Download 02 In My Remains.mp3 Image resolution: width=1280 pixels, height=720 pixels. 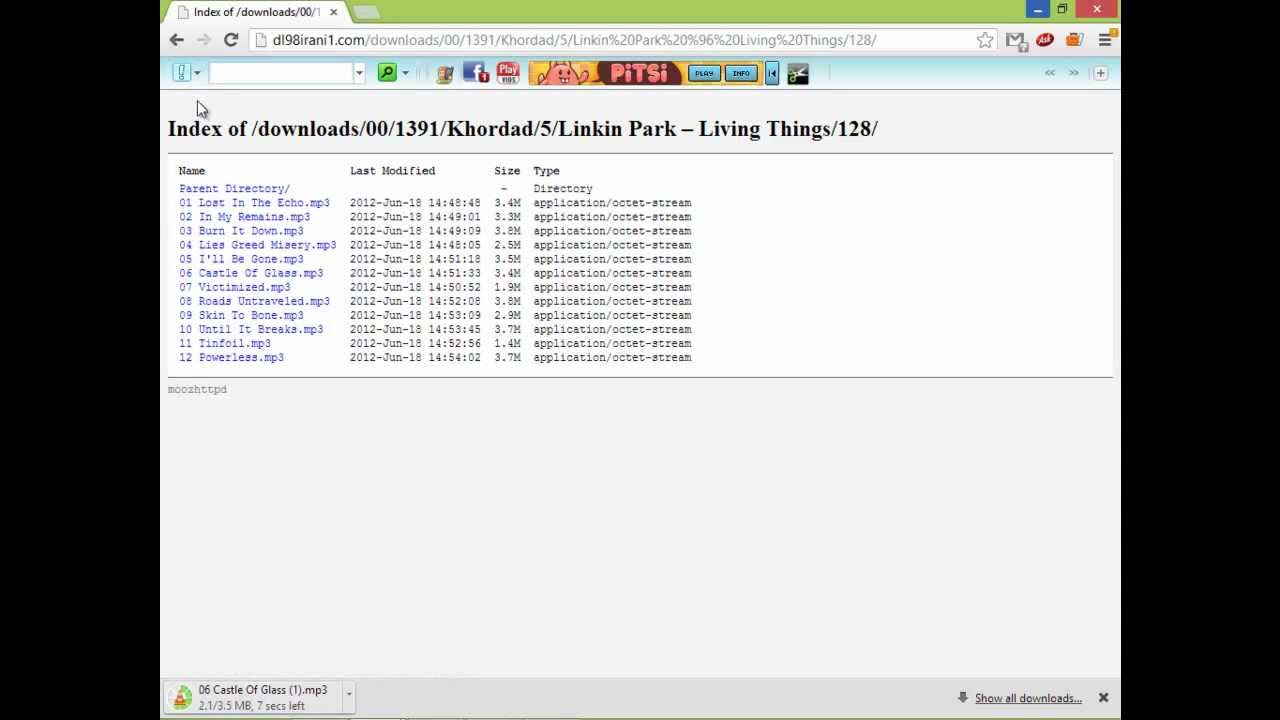pos(245,217)
